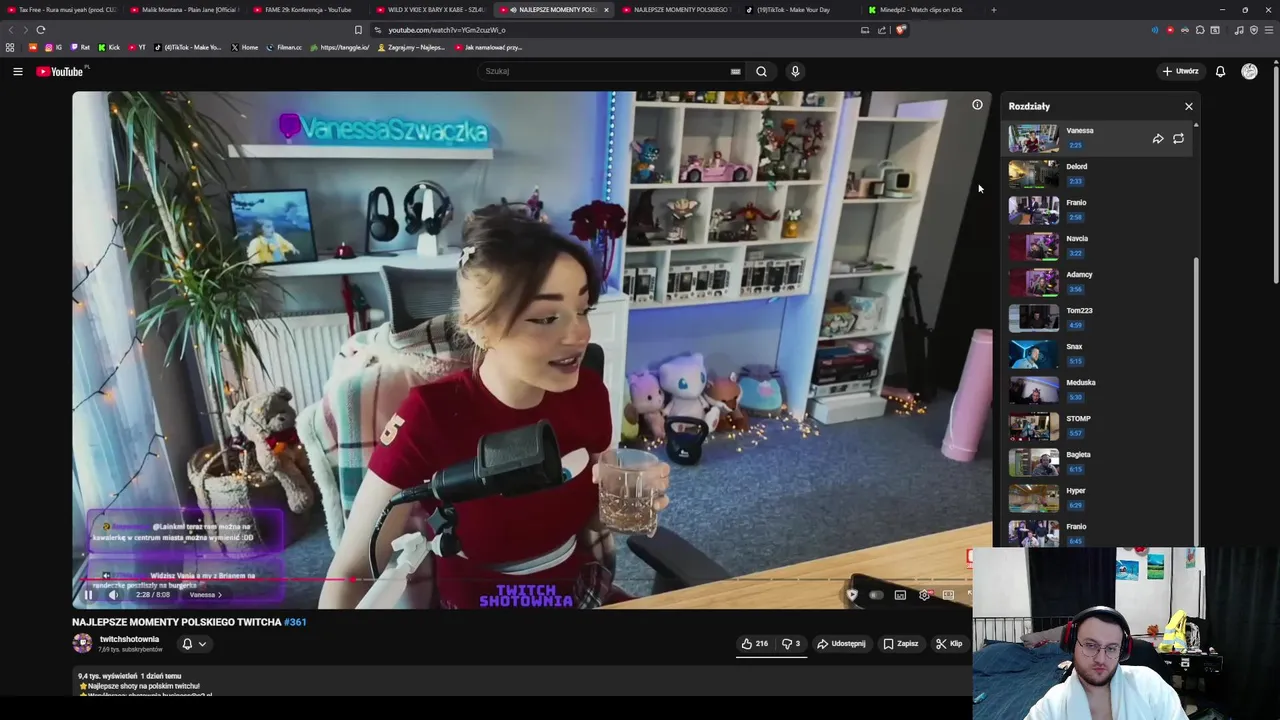Click the Utwórz create button
1280x720 pixels.
[1180, 71]
